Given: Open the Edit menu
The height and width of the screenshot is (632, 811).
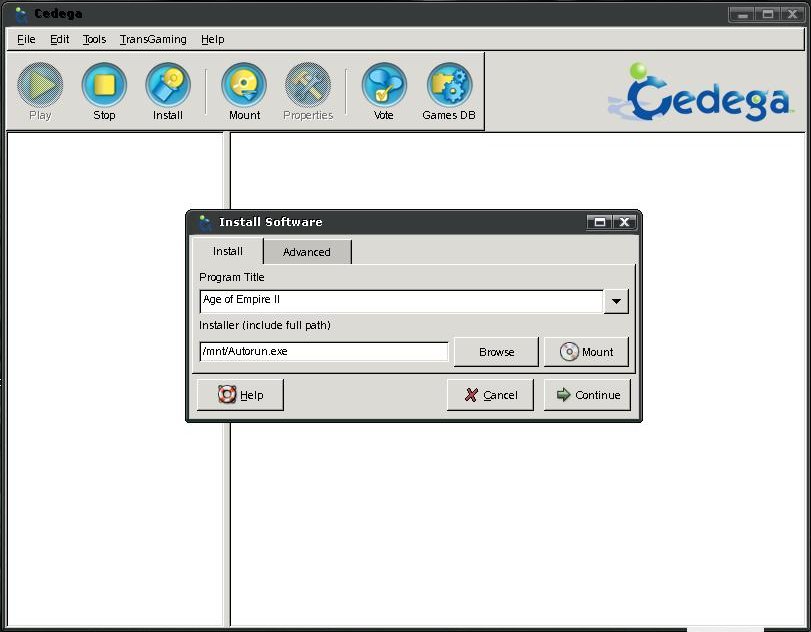Looking at the screenshot, I should 59,39.
